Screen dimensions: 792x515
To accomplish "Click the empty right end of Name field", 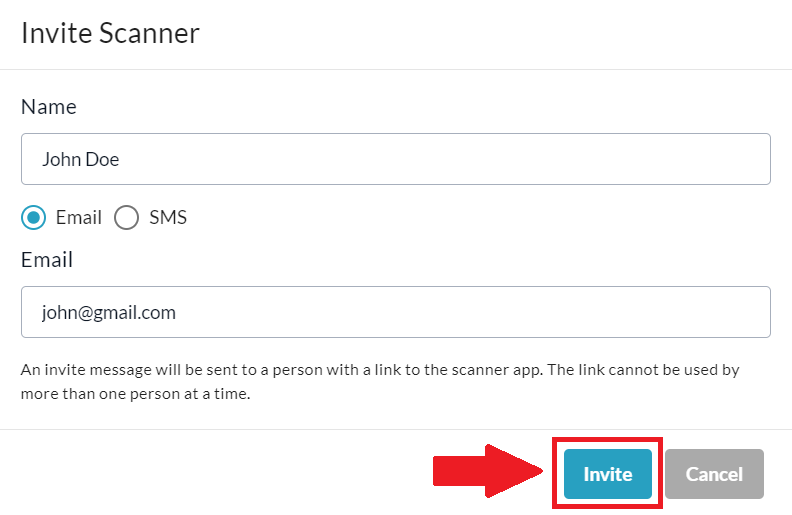I will tap(700, 159).
